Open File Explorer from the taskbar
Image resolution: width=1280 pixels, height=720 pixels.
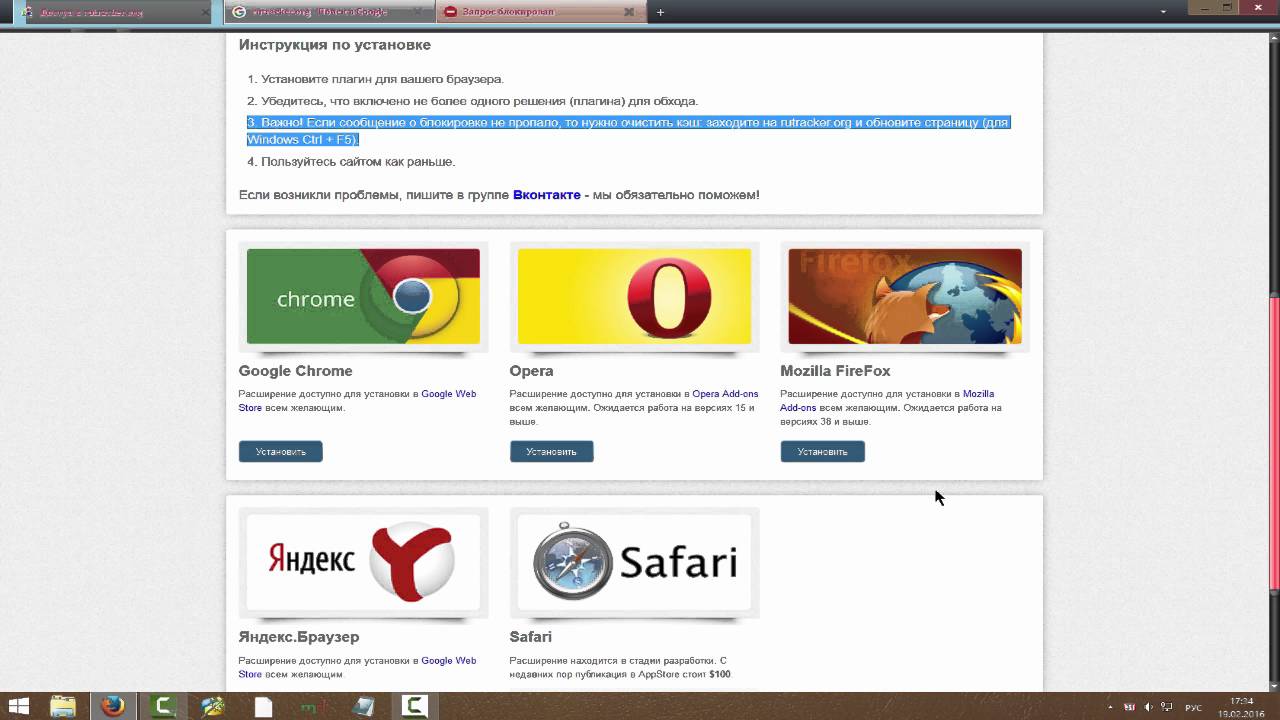coord(63,707)
